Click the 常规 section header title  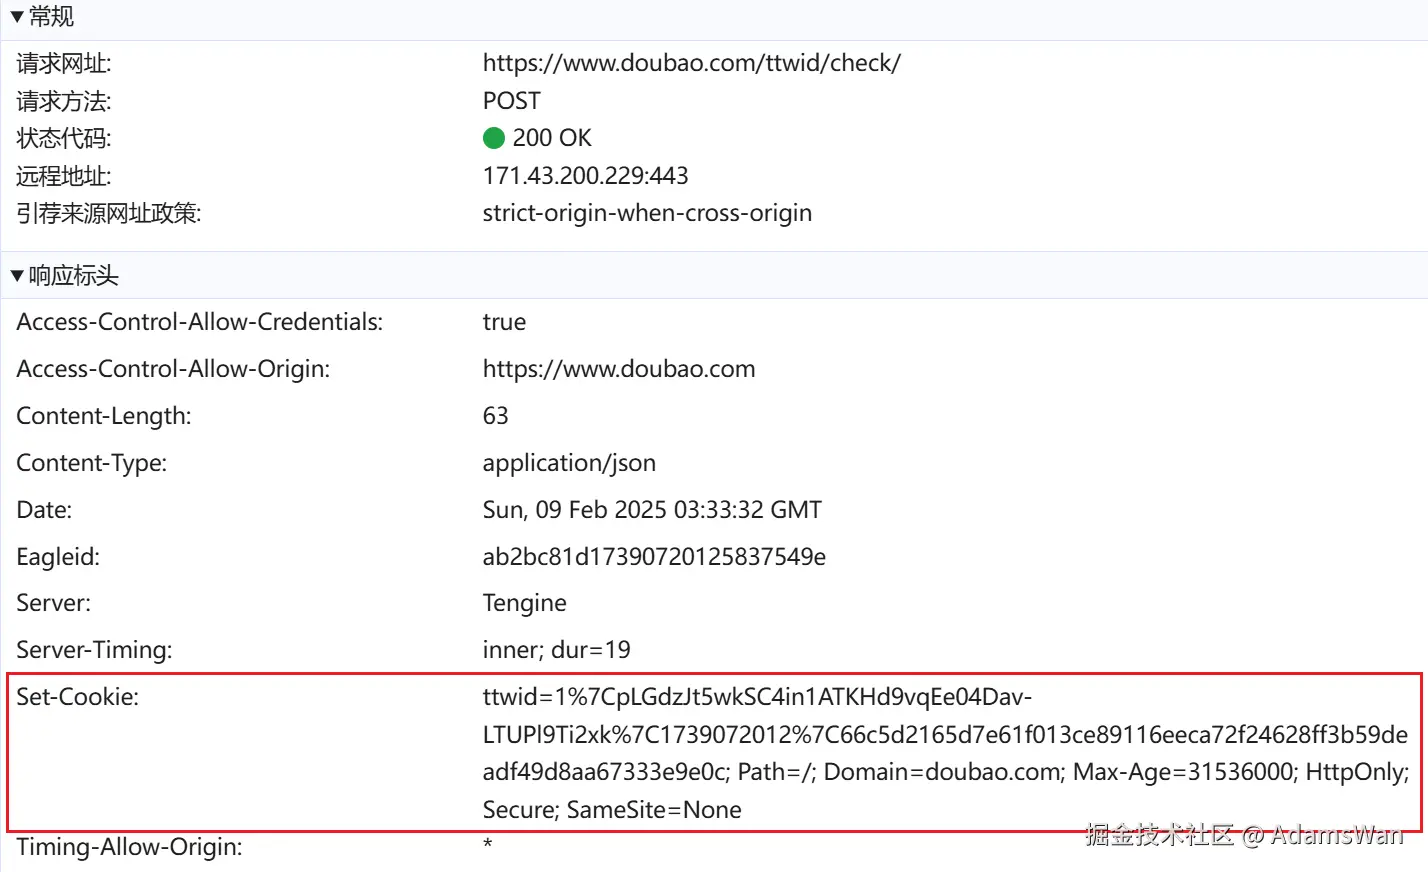(51, 17)
